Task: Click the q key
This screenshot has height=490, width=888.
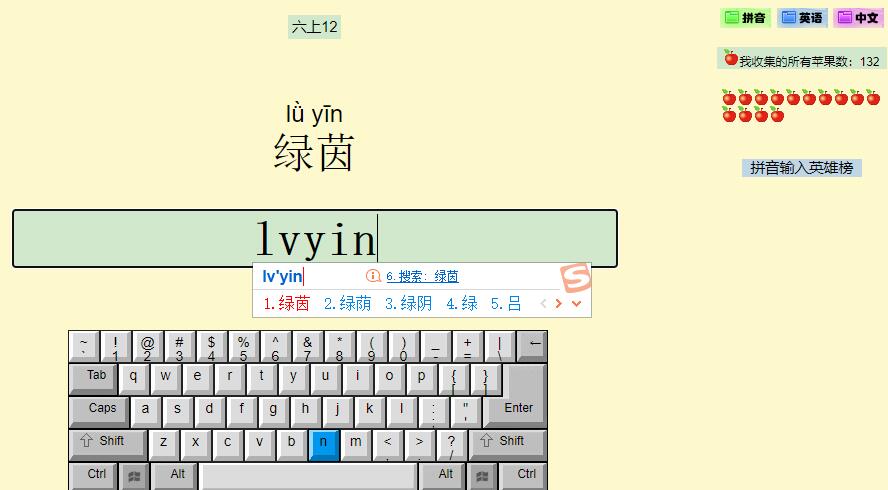Action: (134, 379)
